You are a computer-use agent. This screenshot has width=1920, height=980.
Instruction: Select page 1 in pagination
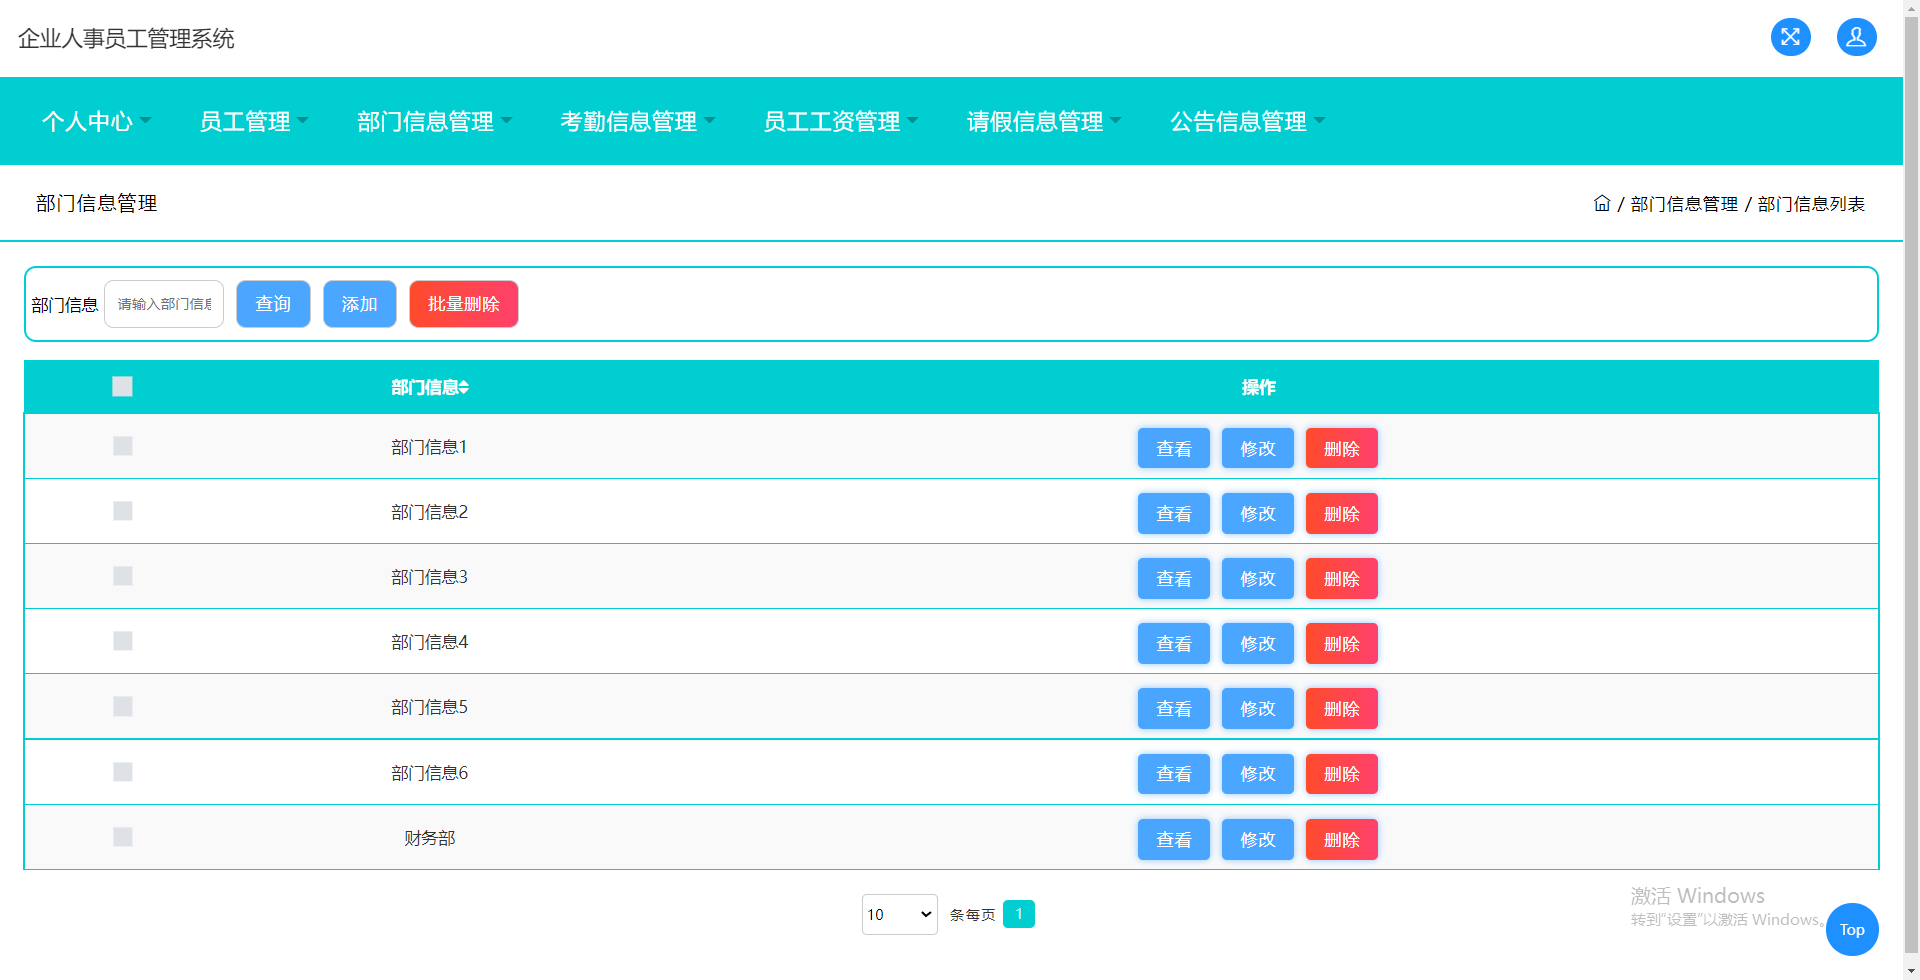coord(1019,913)
